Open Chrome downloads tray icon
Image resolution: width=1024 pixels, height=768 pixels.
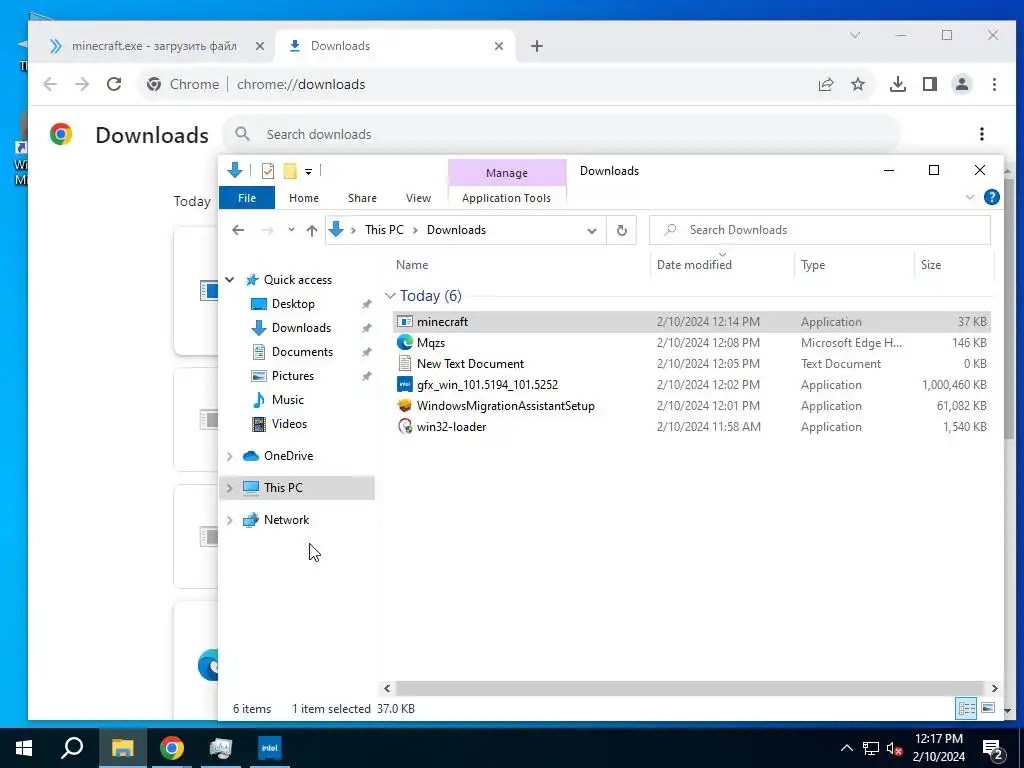click(898, 84)
